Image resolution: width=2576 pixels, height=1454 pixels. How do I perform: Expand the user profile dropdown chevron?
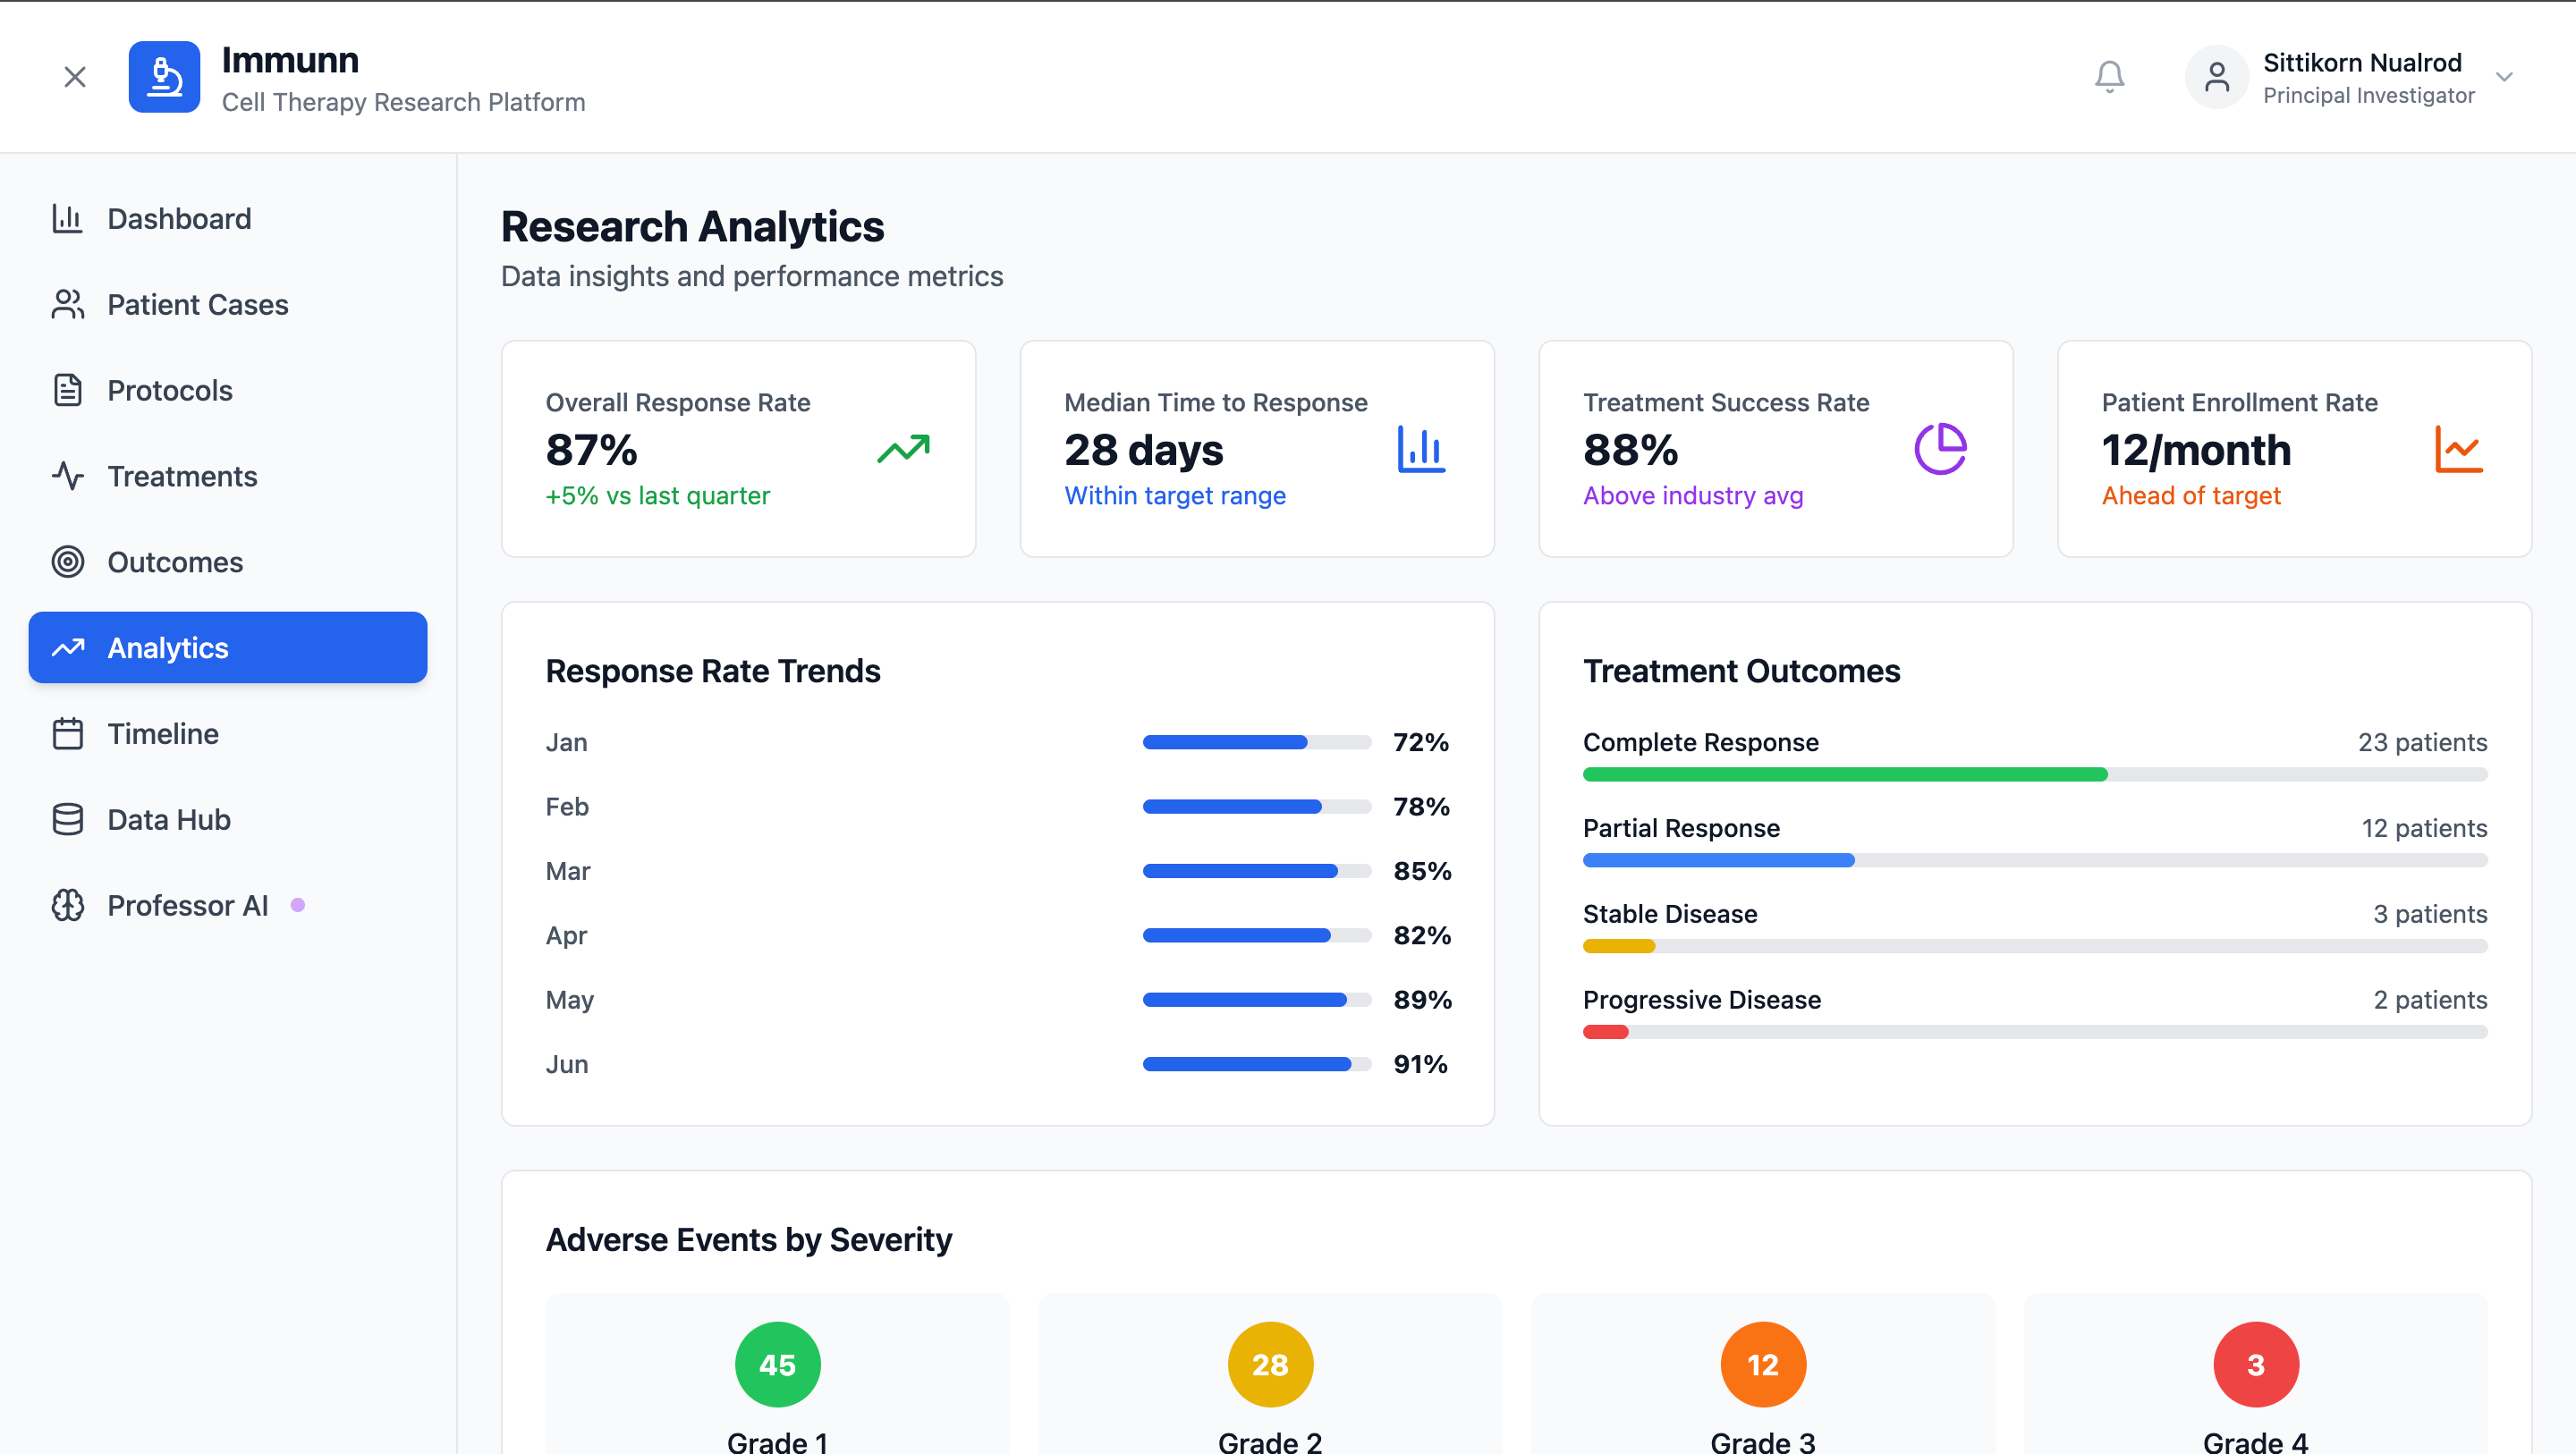coord(2504,76)
